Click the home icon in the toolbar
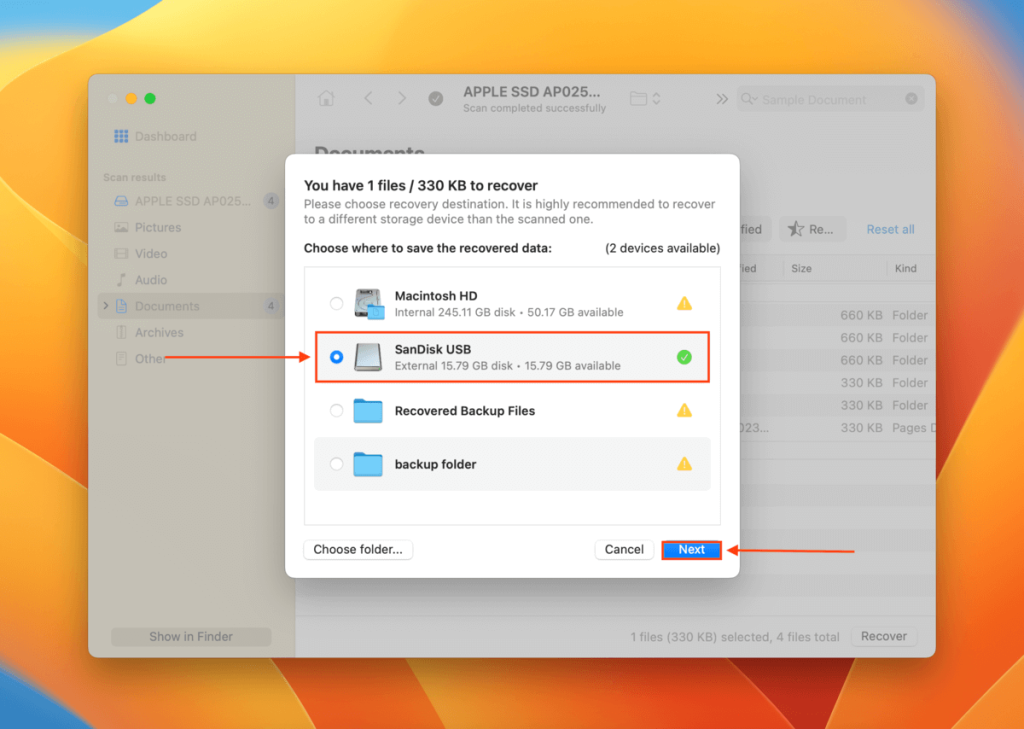The height and width of the screenshot is (729, 1024). (x=326, y=98)
